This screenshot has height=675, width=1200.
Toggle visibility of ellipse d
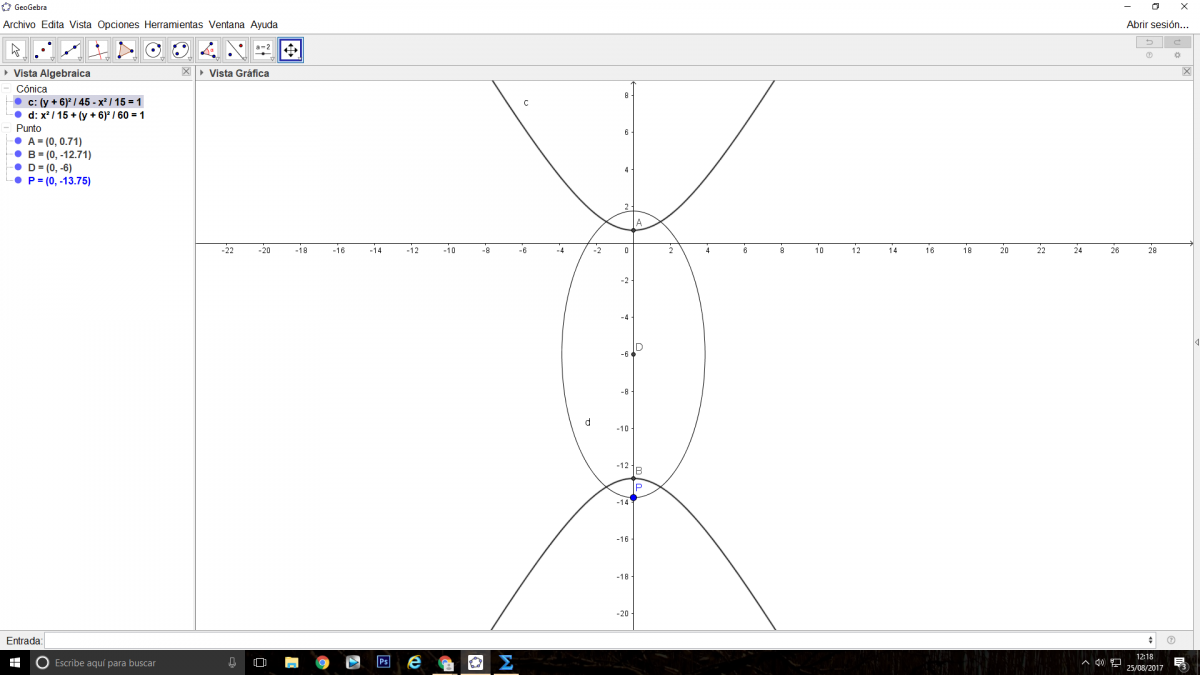(x=18, y=115)
